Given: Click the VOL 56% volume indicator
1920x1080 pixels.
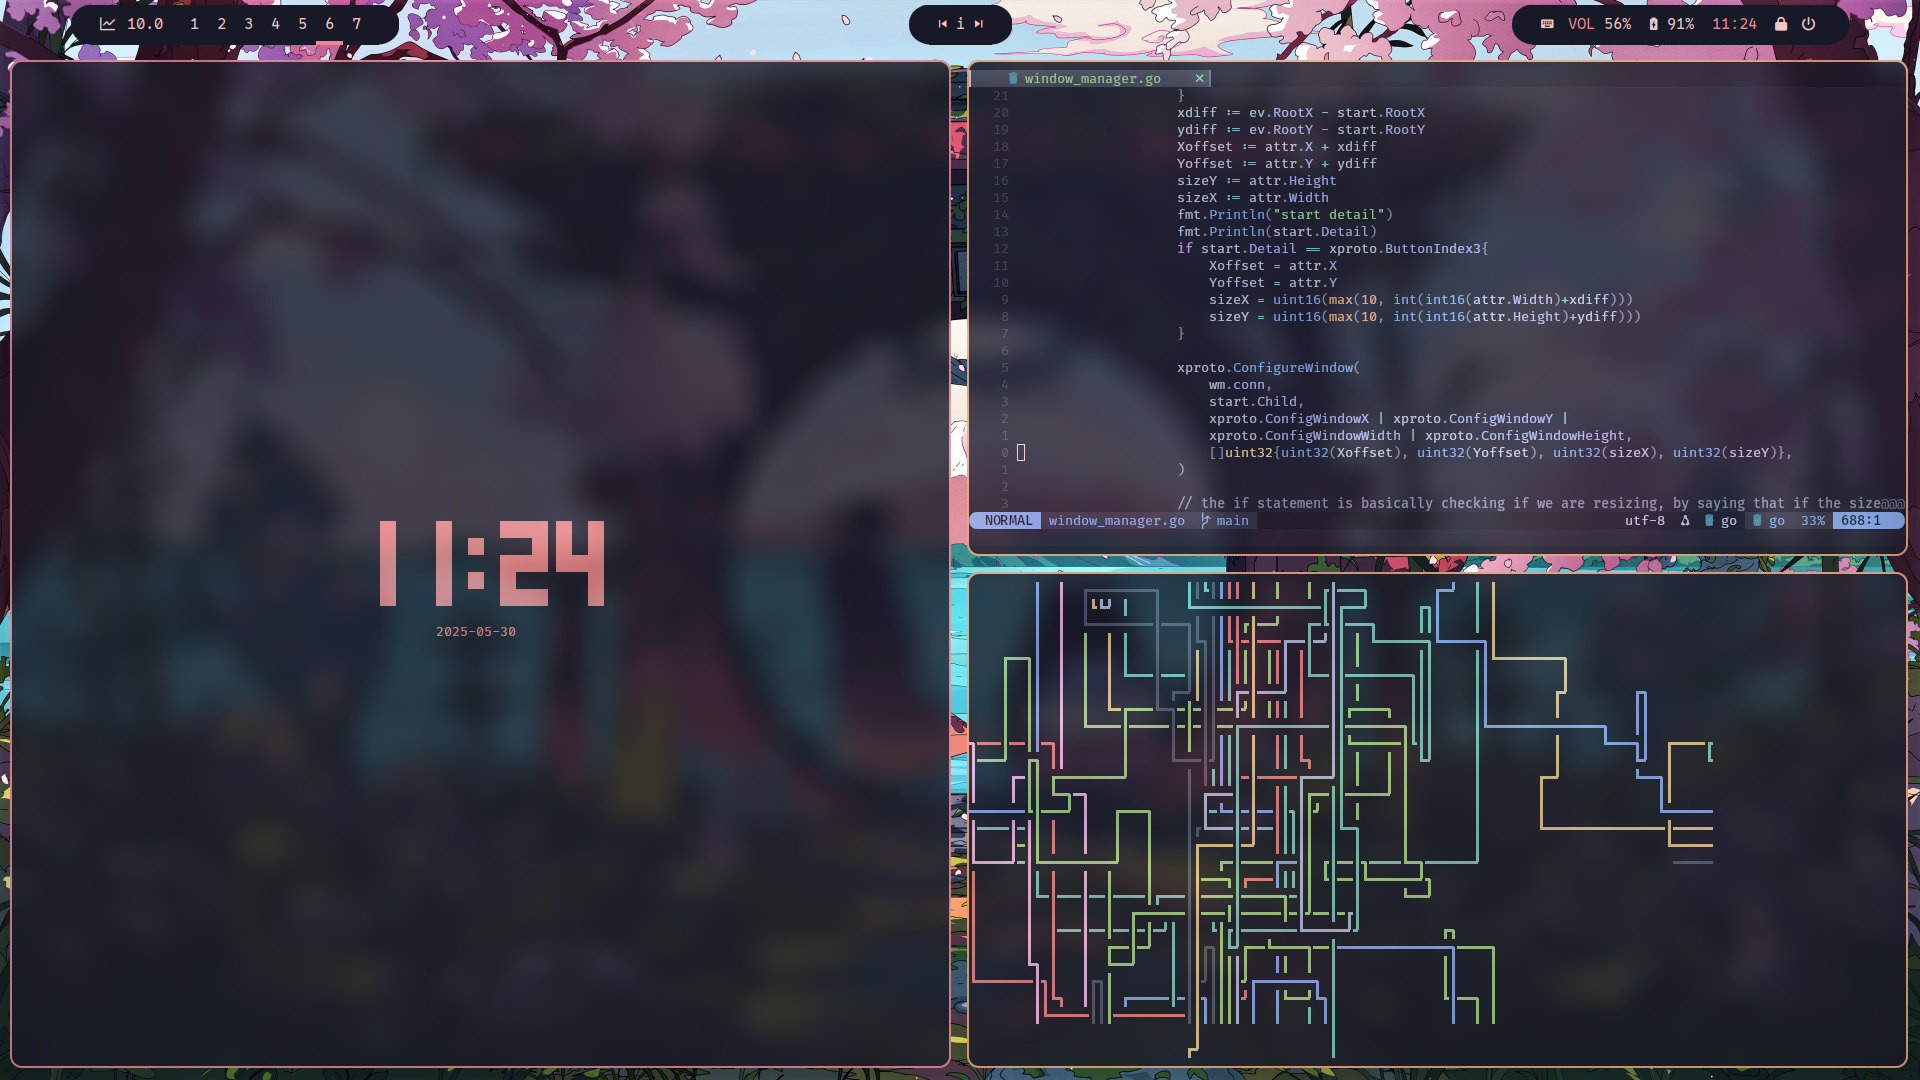Looking at the screenshot, I should click(1599, 24).
